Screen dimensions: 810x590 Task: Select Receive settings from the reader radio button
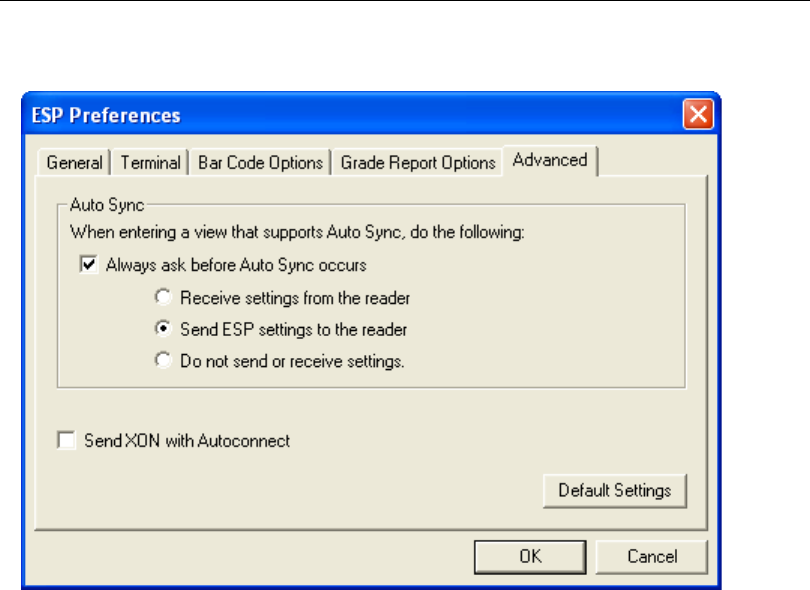tap(163, 298)
